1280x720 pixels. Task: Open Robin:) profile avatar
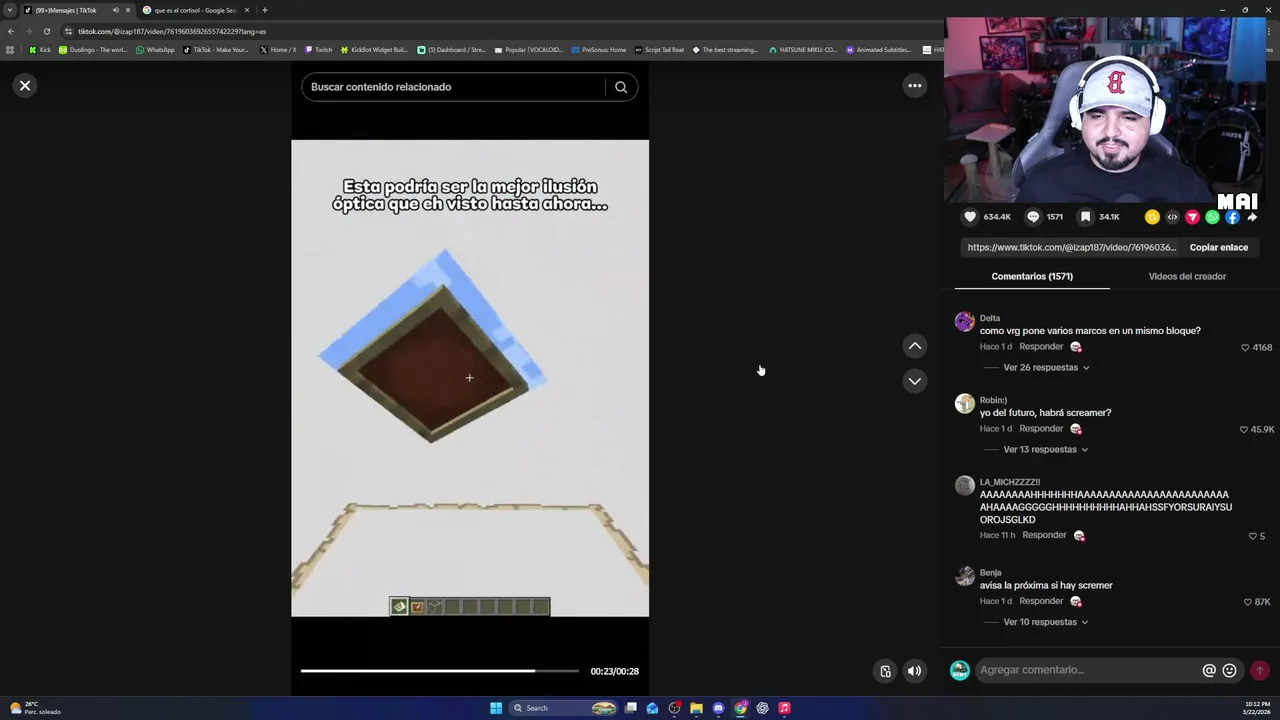click(964, 403)
